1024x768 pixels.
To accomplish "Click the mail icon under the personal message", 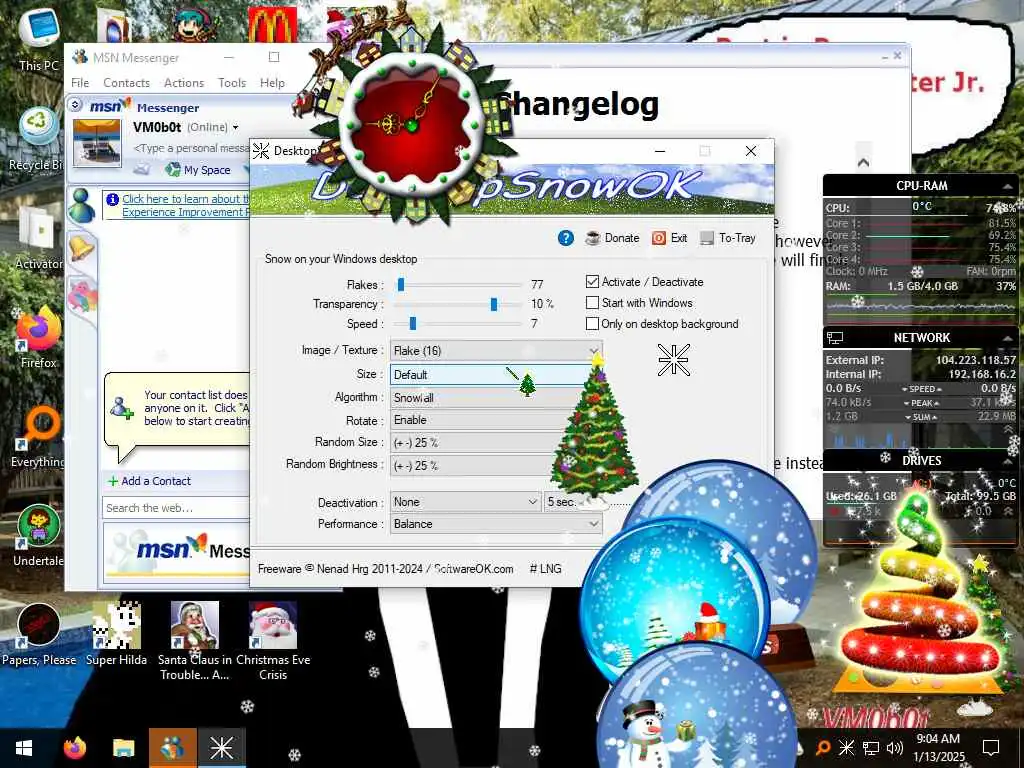I will click(142, 170).
